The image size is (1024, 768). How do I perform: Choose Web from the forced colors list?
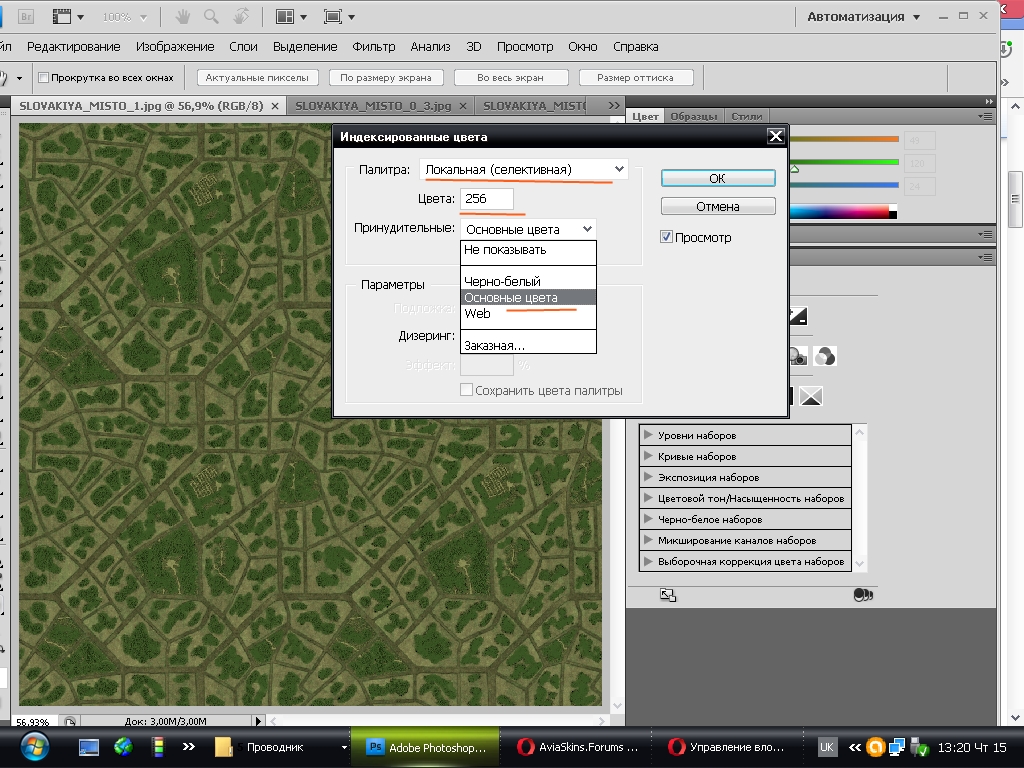(478, 314)
